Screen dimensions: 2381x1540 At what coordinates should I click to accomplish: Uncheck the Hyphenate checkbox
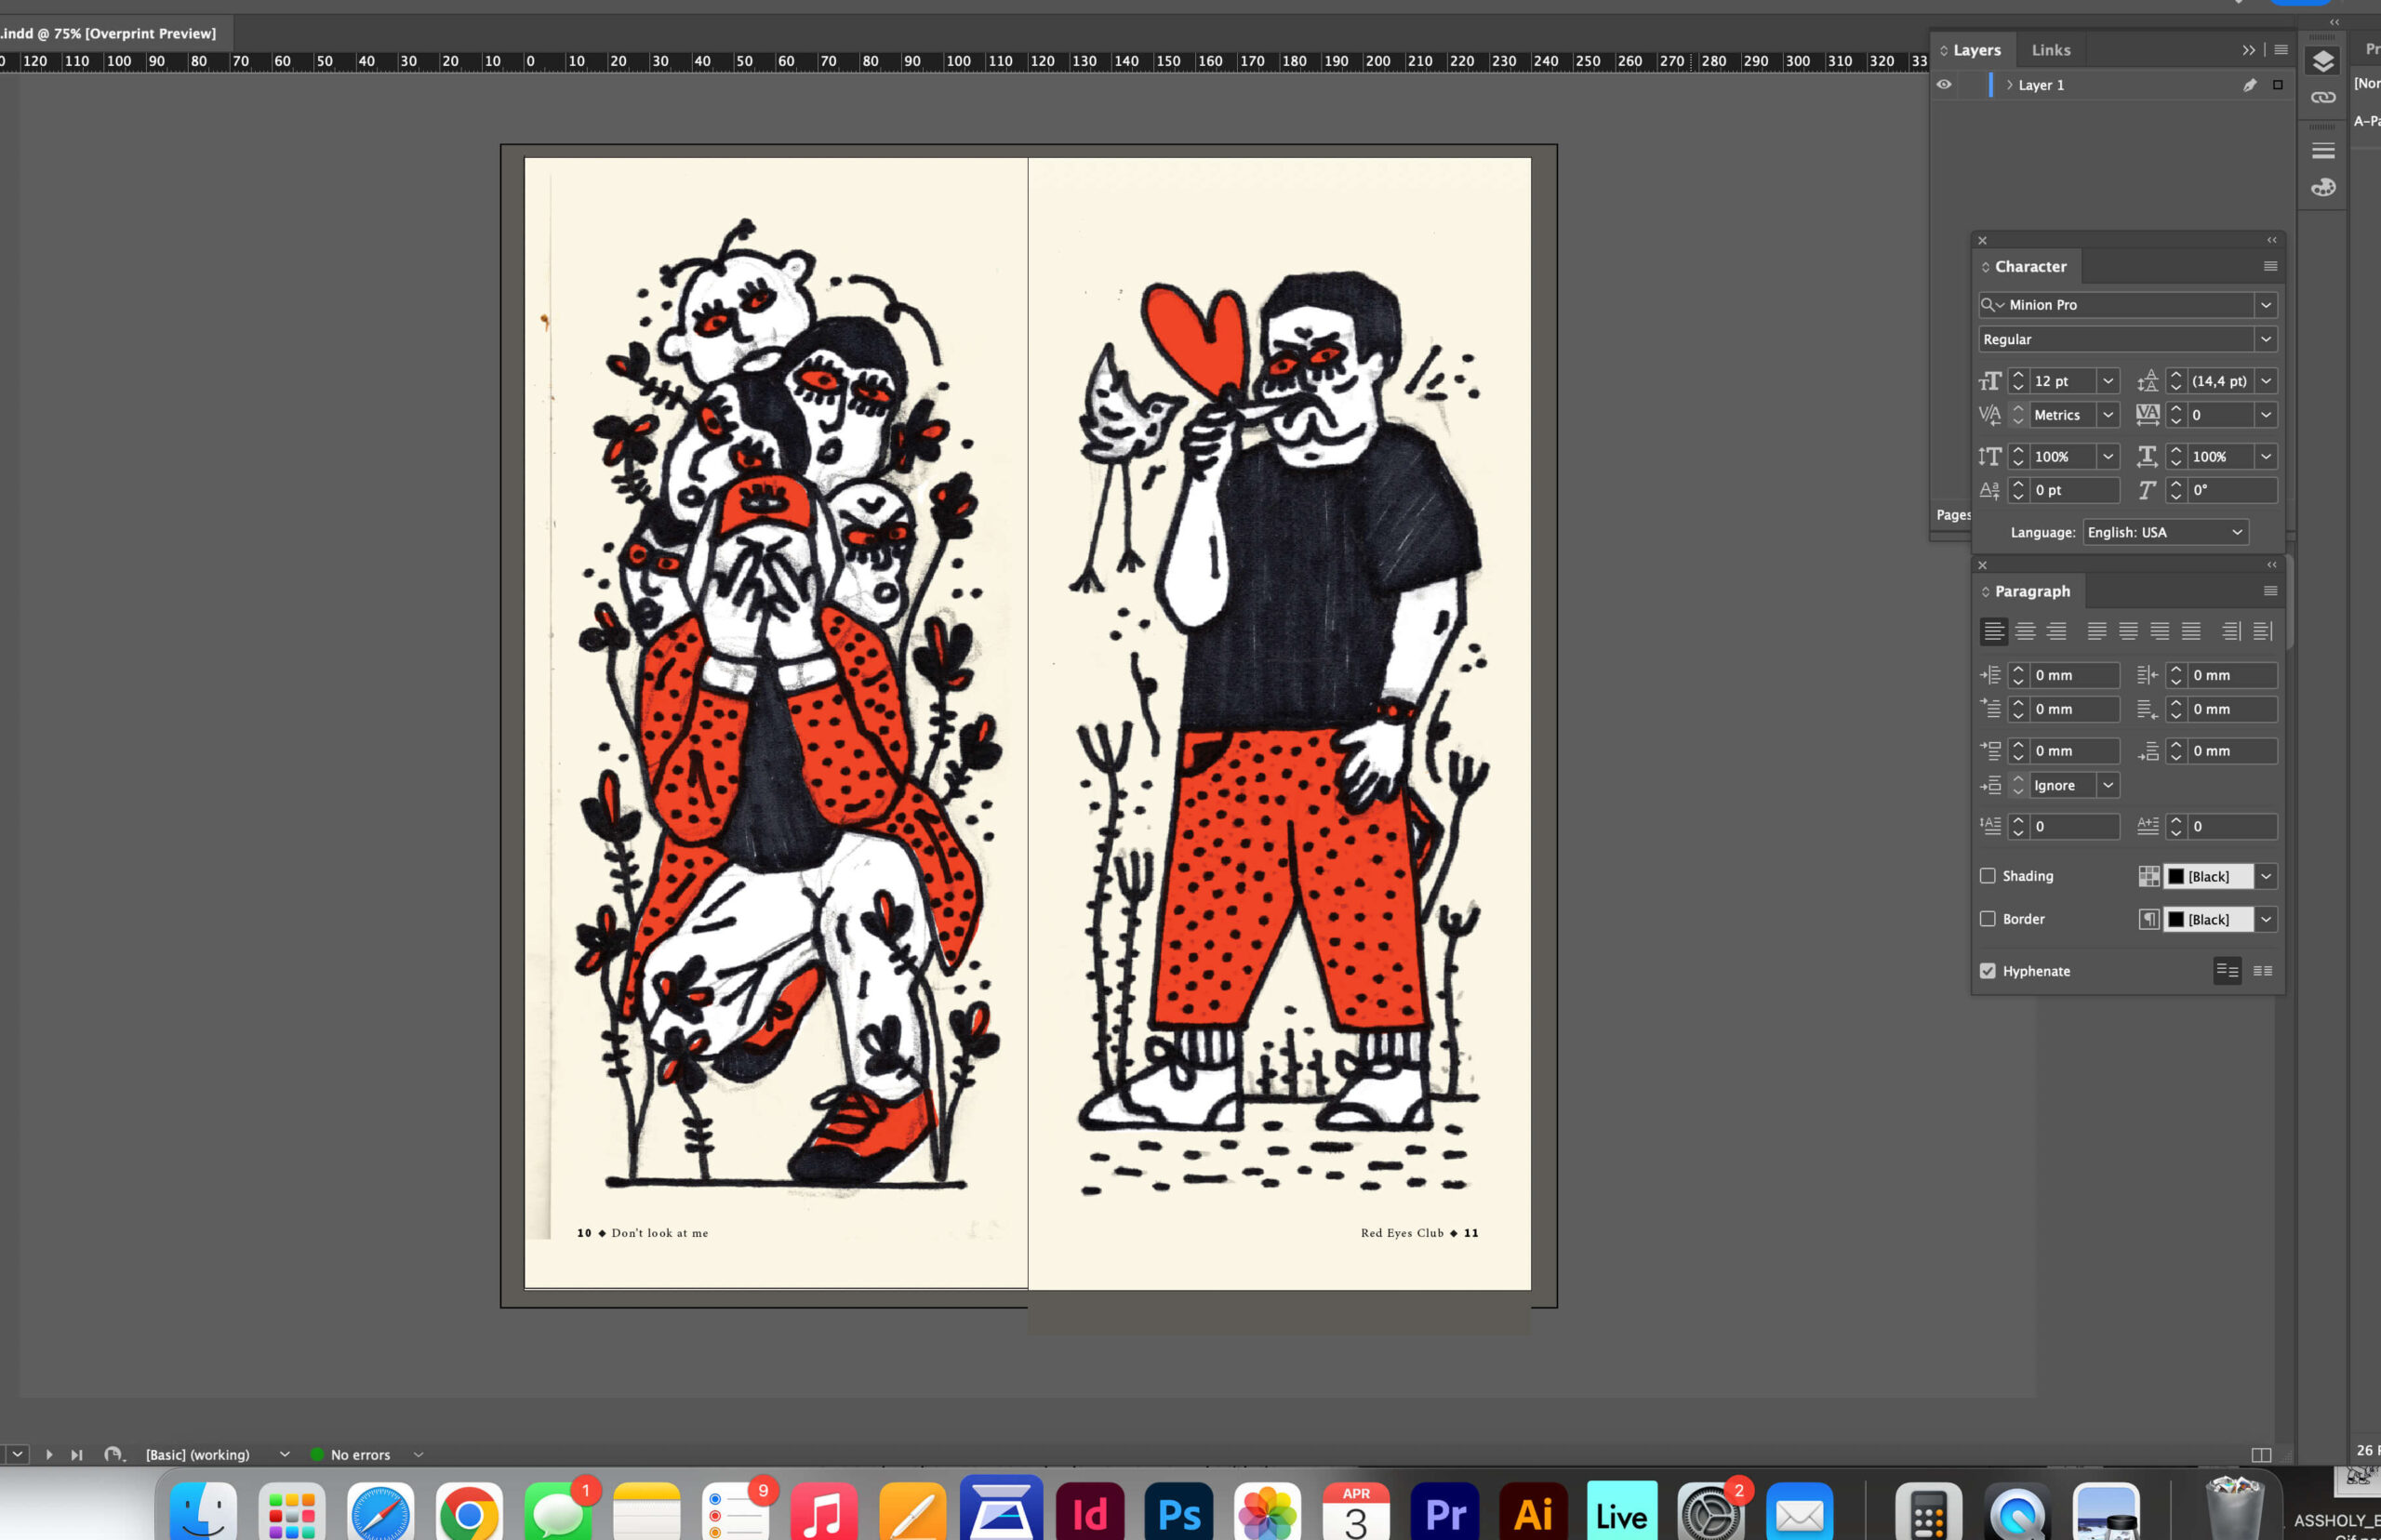coord(1988,971)
